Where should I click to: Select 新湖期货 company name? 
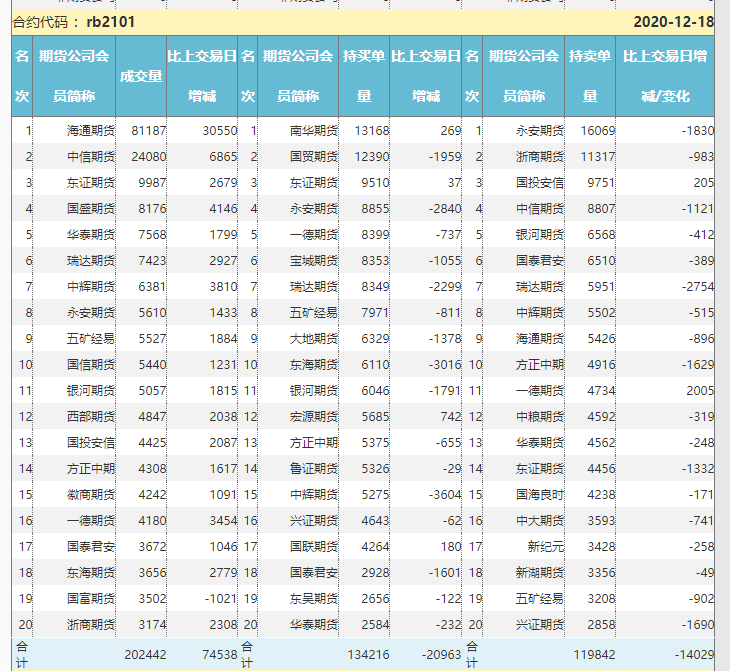pos(540,573)
